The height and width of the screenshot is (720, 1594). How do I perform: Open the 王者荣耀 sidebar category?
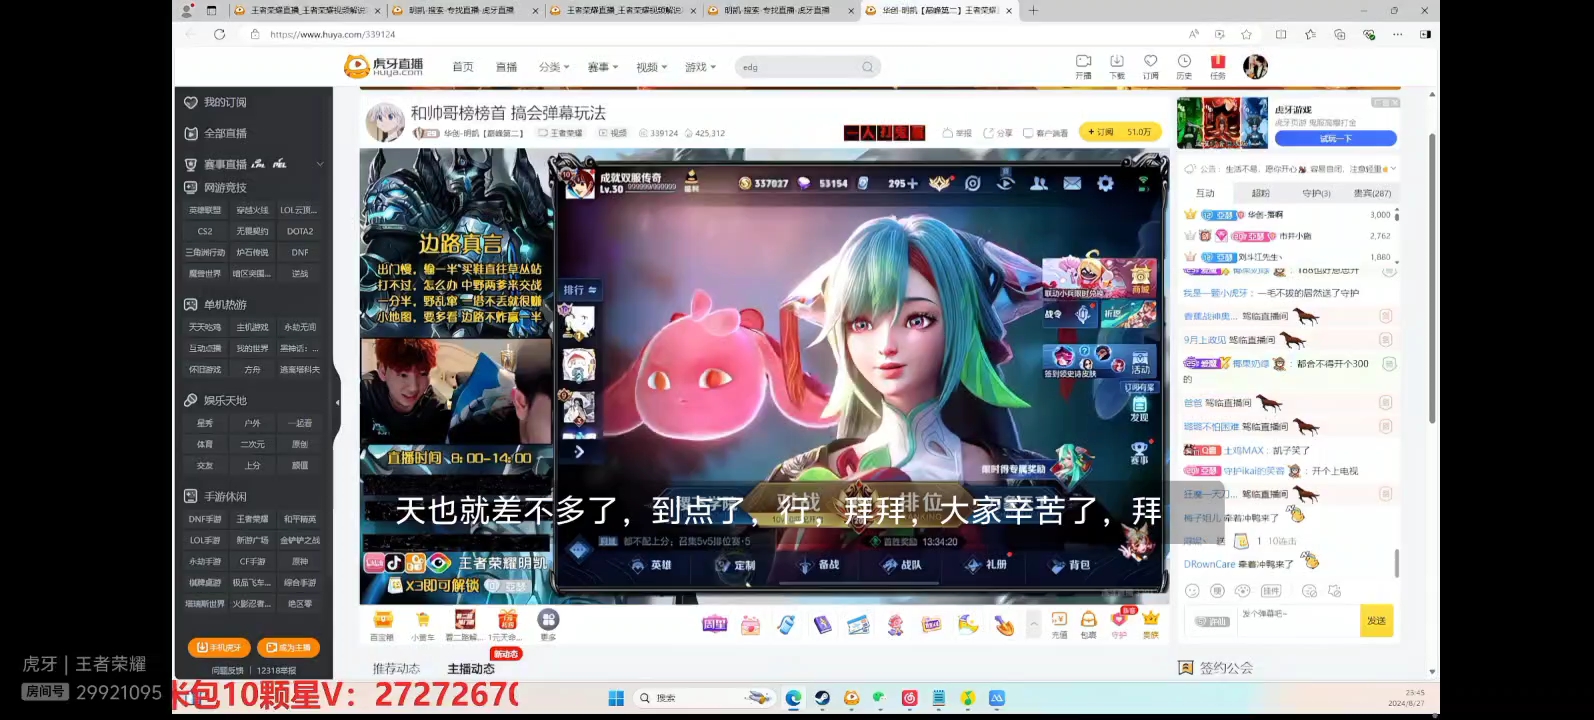click(252, 519)
